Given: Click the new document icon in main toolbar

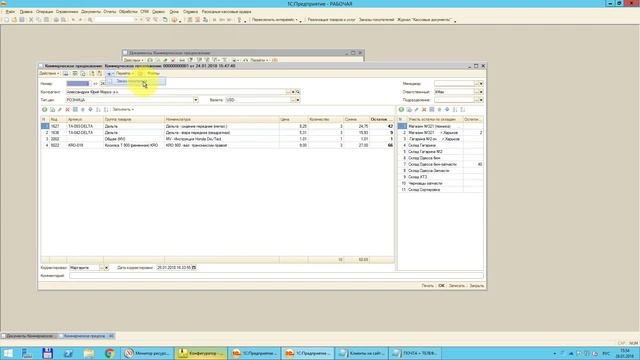Looking at the screenshot, I should 7,20.
